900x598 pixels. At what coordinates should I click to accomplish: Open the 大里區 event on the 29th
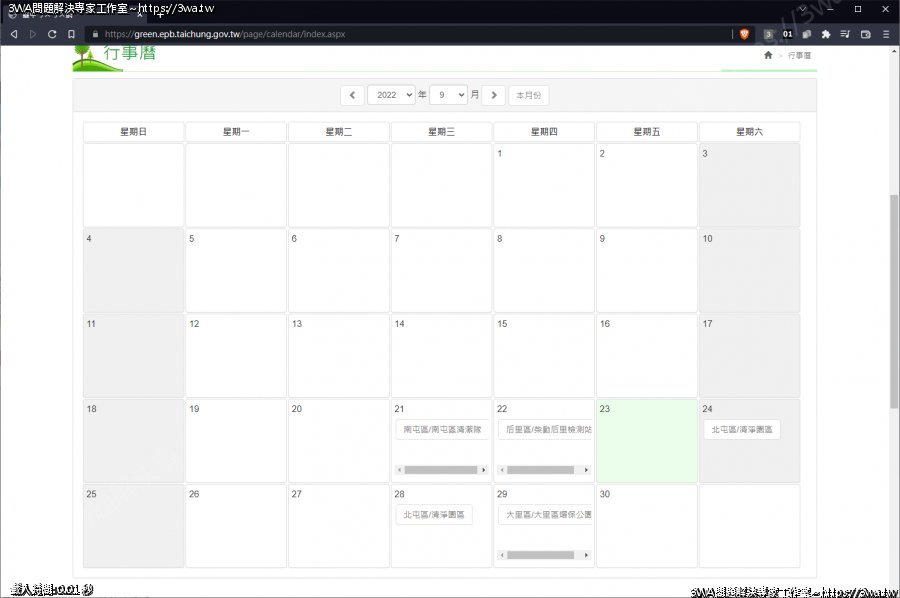[x=545, y=515]
